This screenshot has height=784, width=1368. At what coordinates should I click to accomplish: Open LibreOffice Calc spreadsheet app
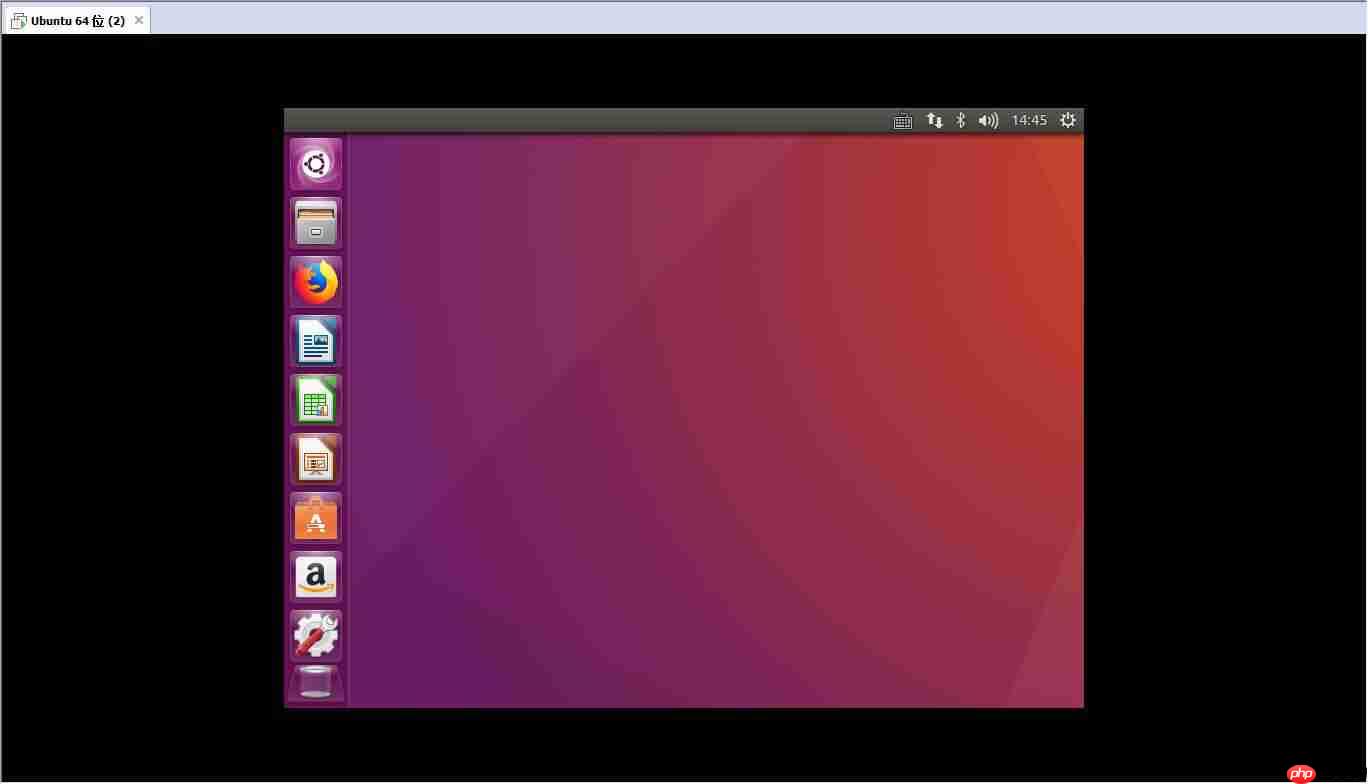point(316,400)
